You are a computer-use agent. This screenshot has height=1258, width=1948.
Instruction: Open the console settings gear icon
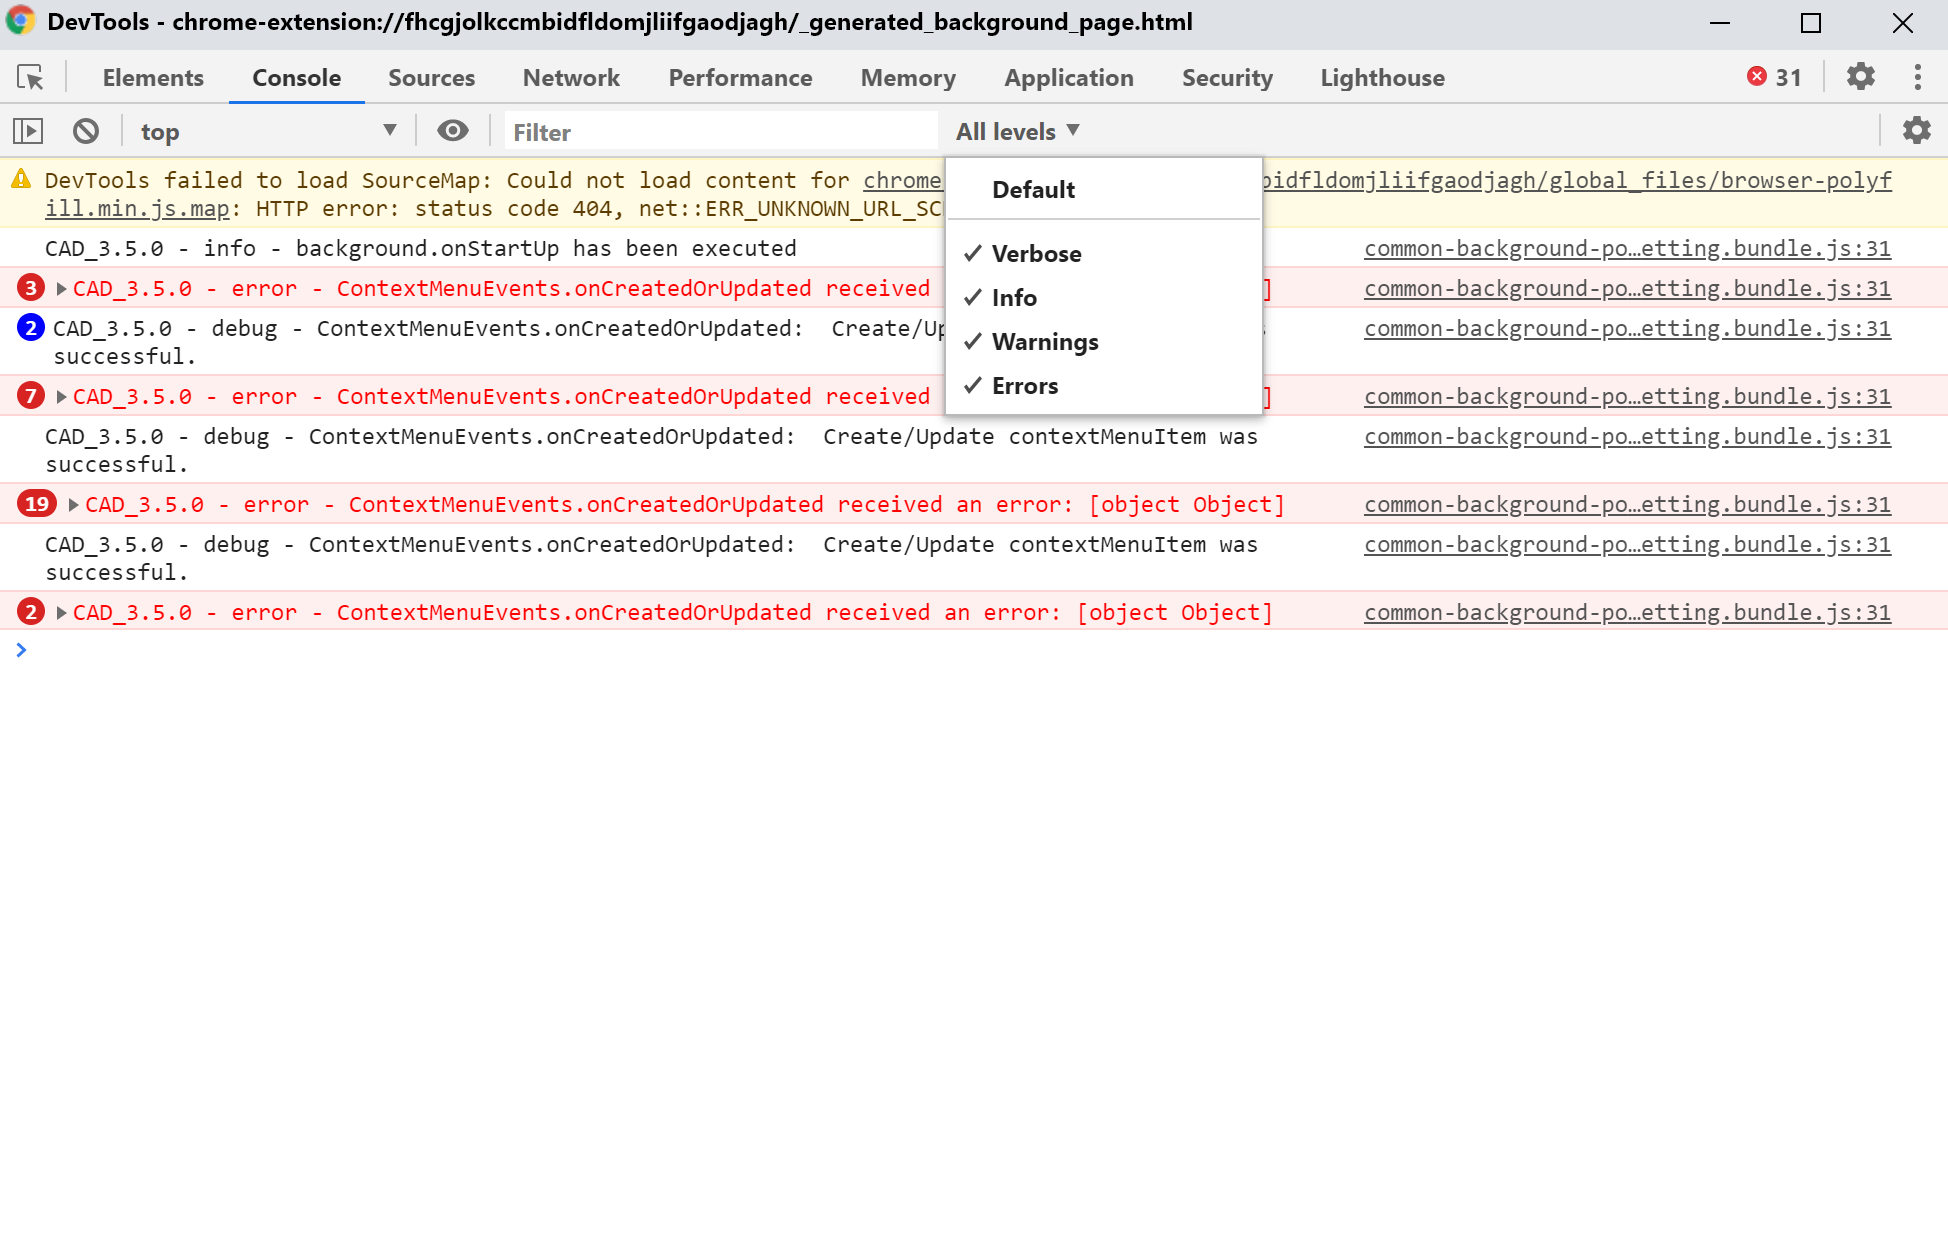click(1916, 131)
